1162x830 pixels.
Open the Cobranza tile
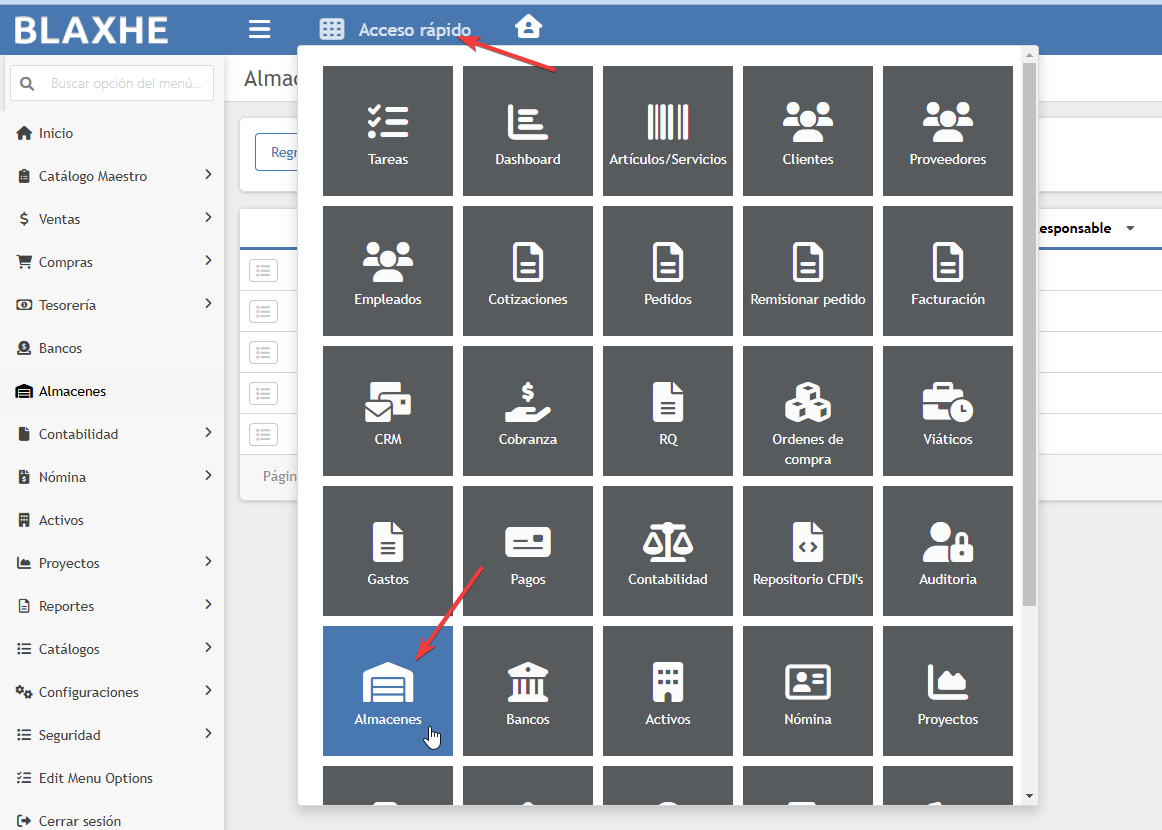(528, 411)
